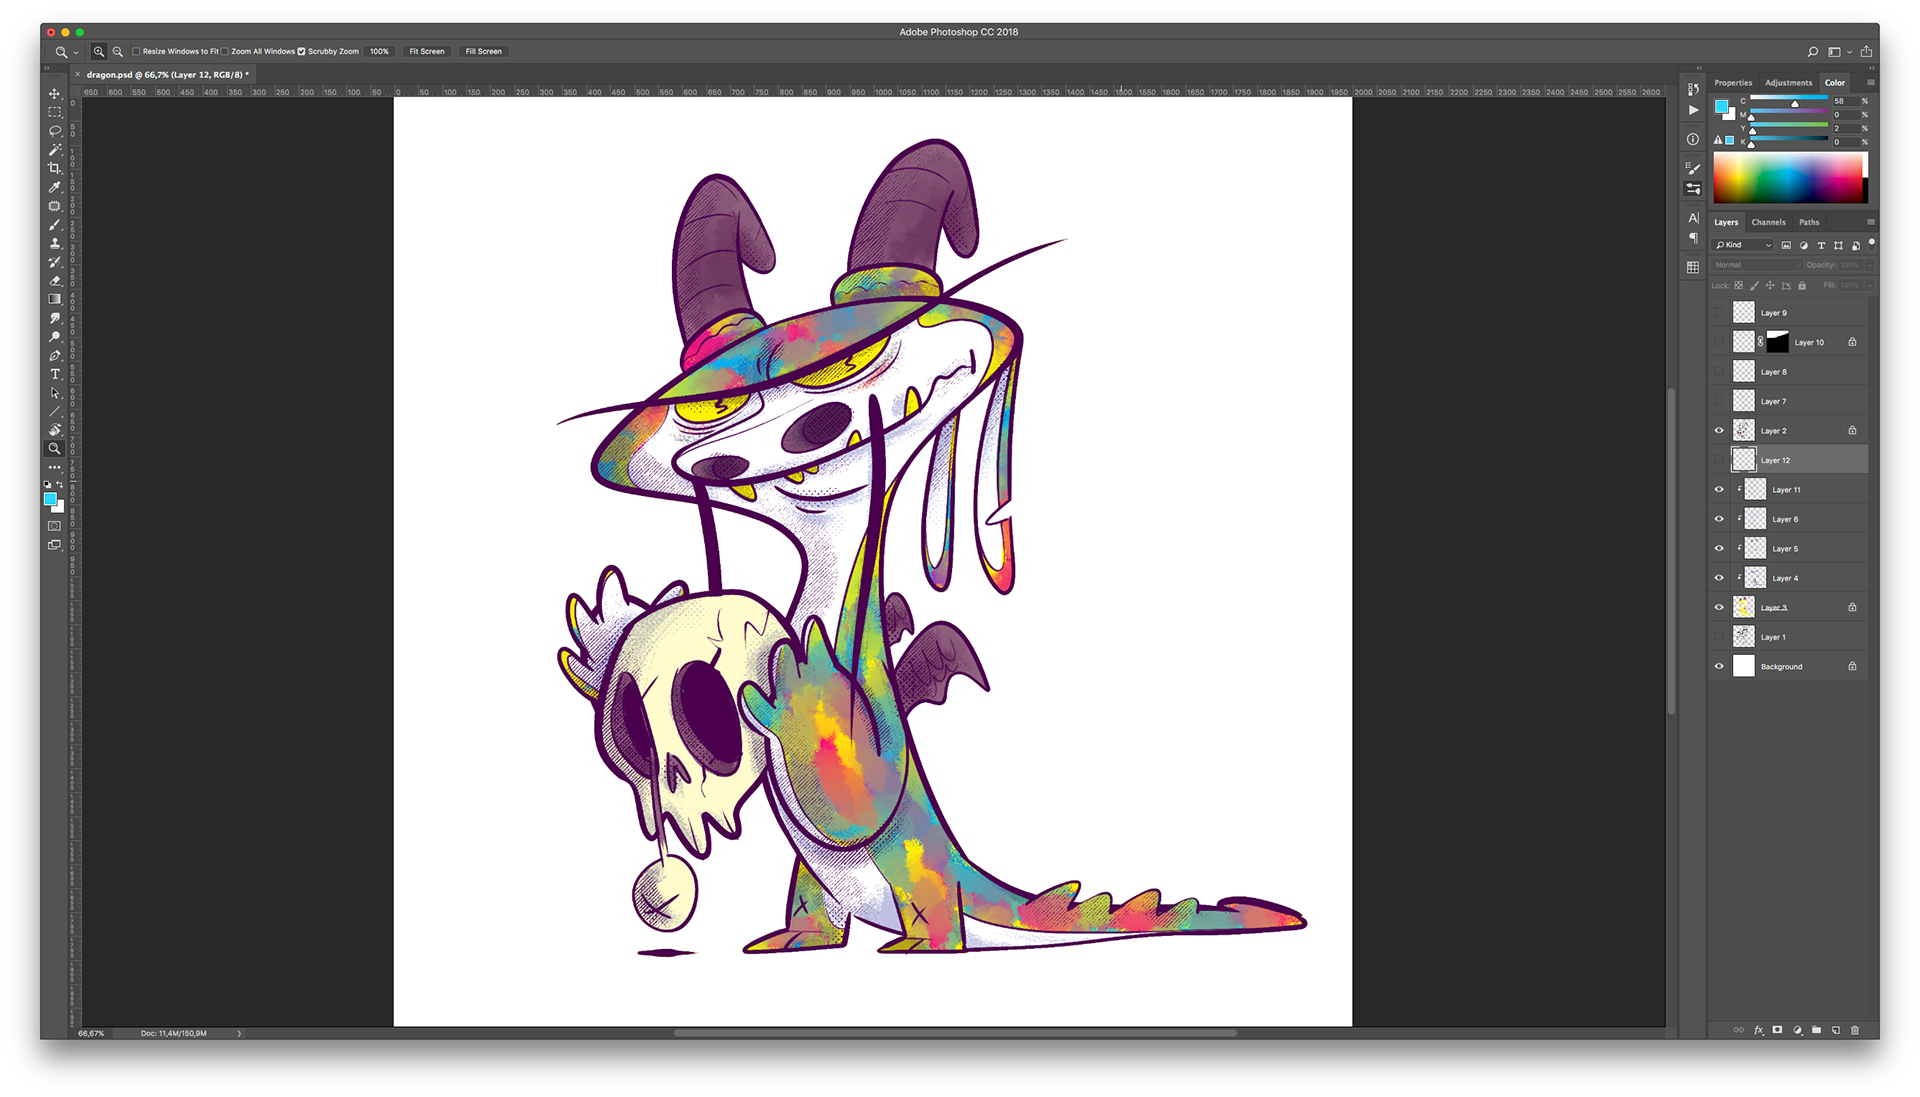The height and width of the screenshot is (1097, 1920).
Task: Uncheck the Scrubby Zoom checkbox
Action: point(301,51)
